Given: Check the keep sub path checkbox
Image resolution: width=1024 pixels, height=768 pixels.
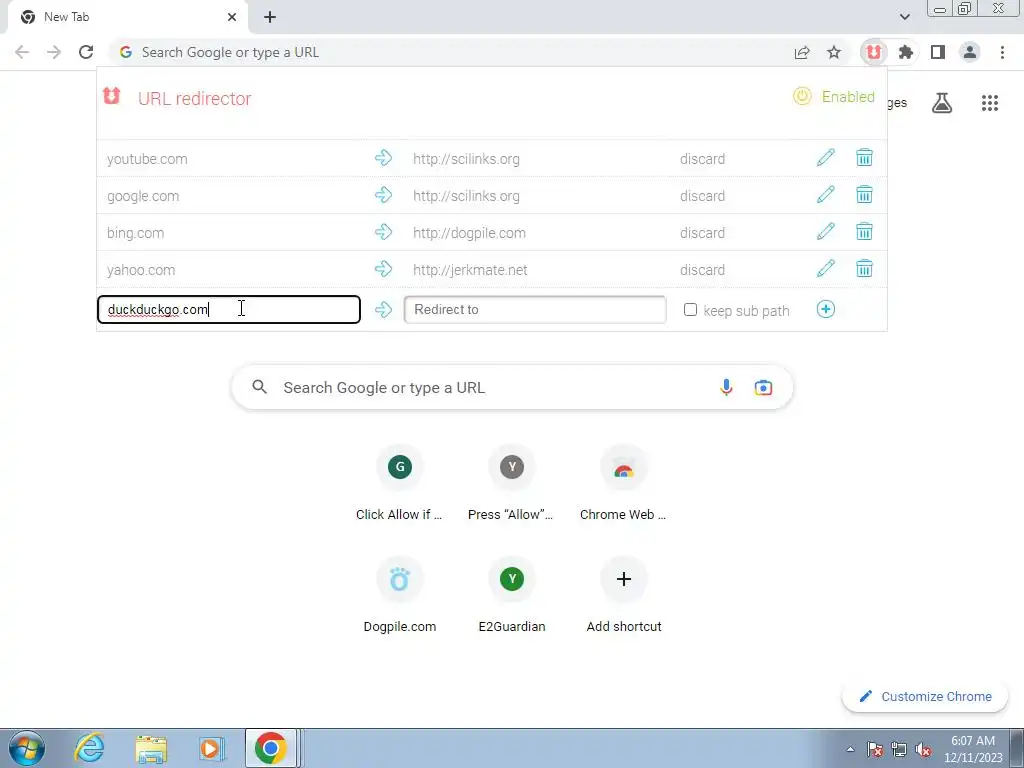Looking at the screenshot, I should click(690, 310).
